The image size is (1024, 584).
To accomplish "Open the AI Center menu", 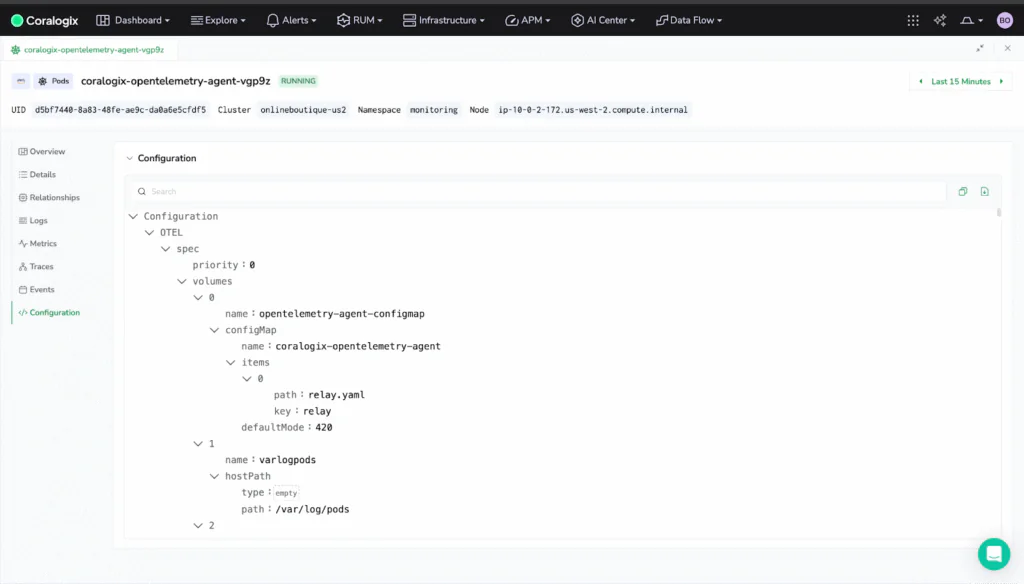I will pyautogui.click(x=603, y=20).
